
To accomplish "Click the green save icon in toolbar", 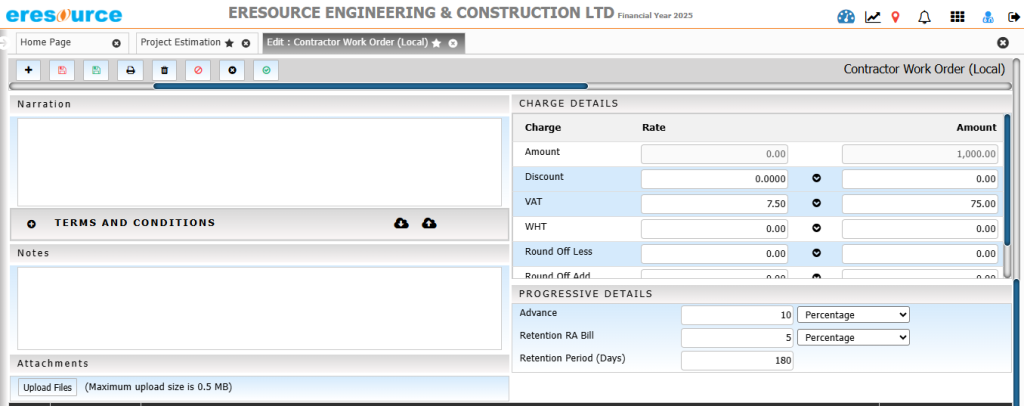I will (96, 70).
